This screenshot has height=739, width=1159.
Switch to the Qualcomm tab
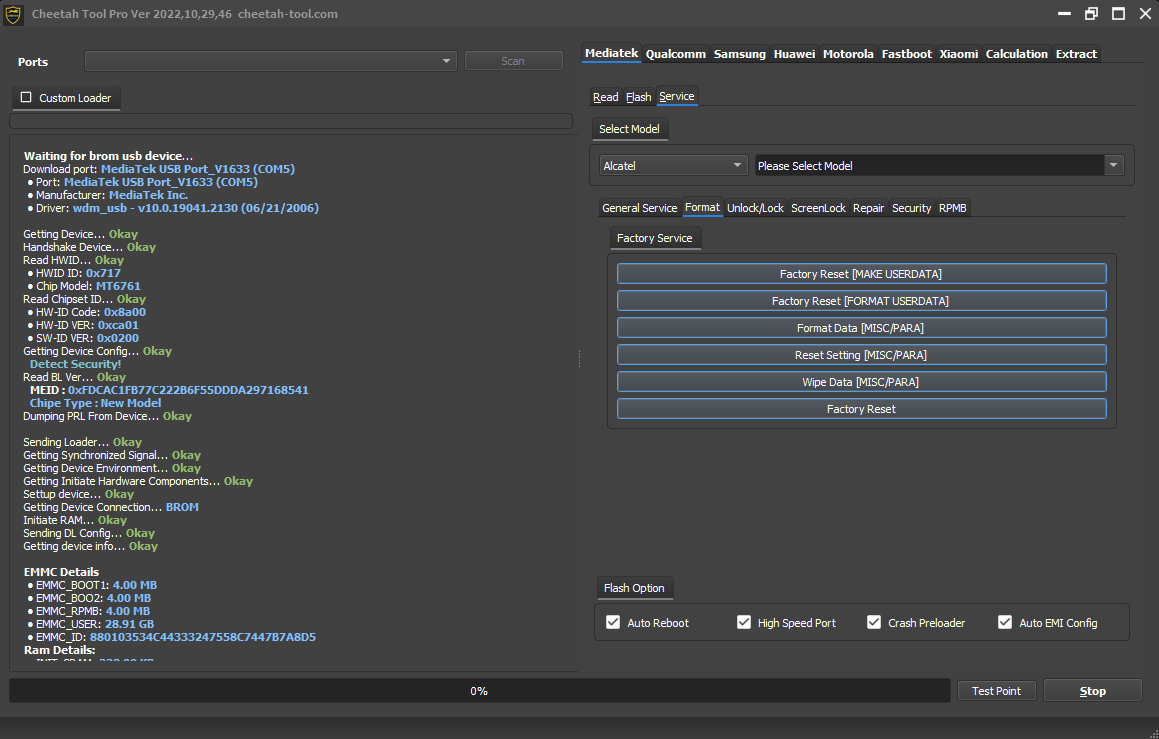point(676,54)
